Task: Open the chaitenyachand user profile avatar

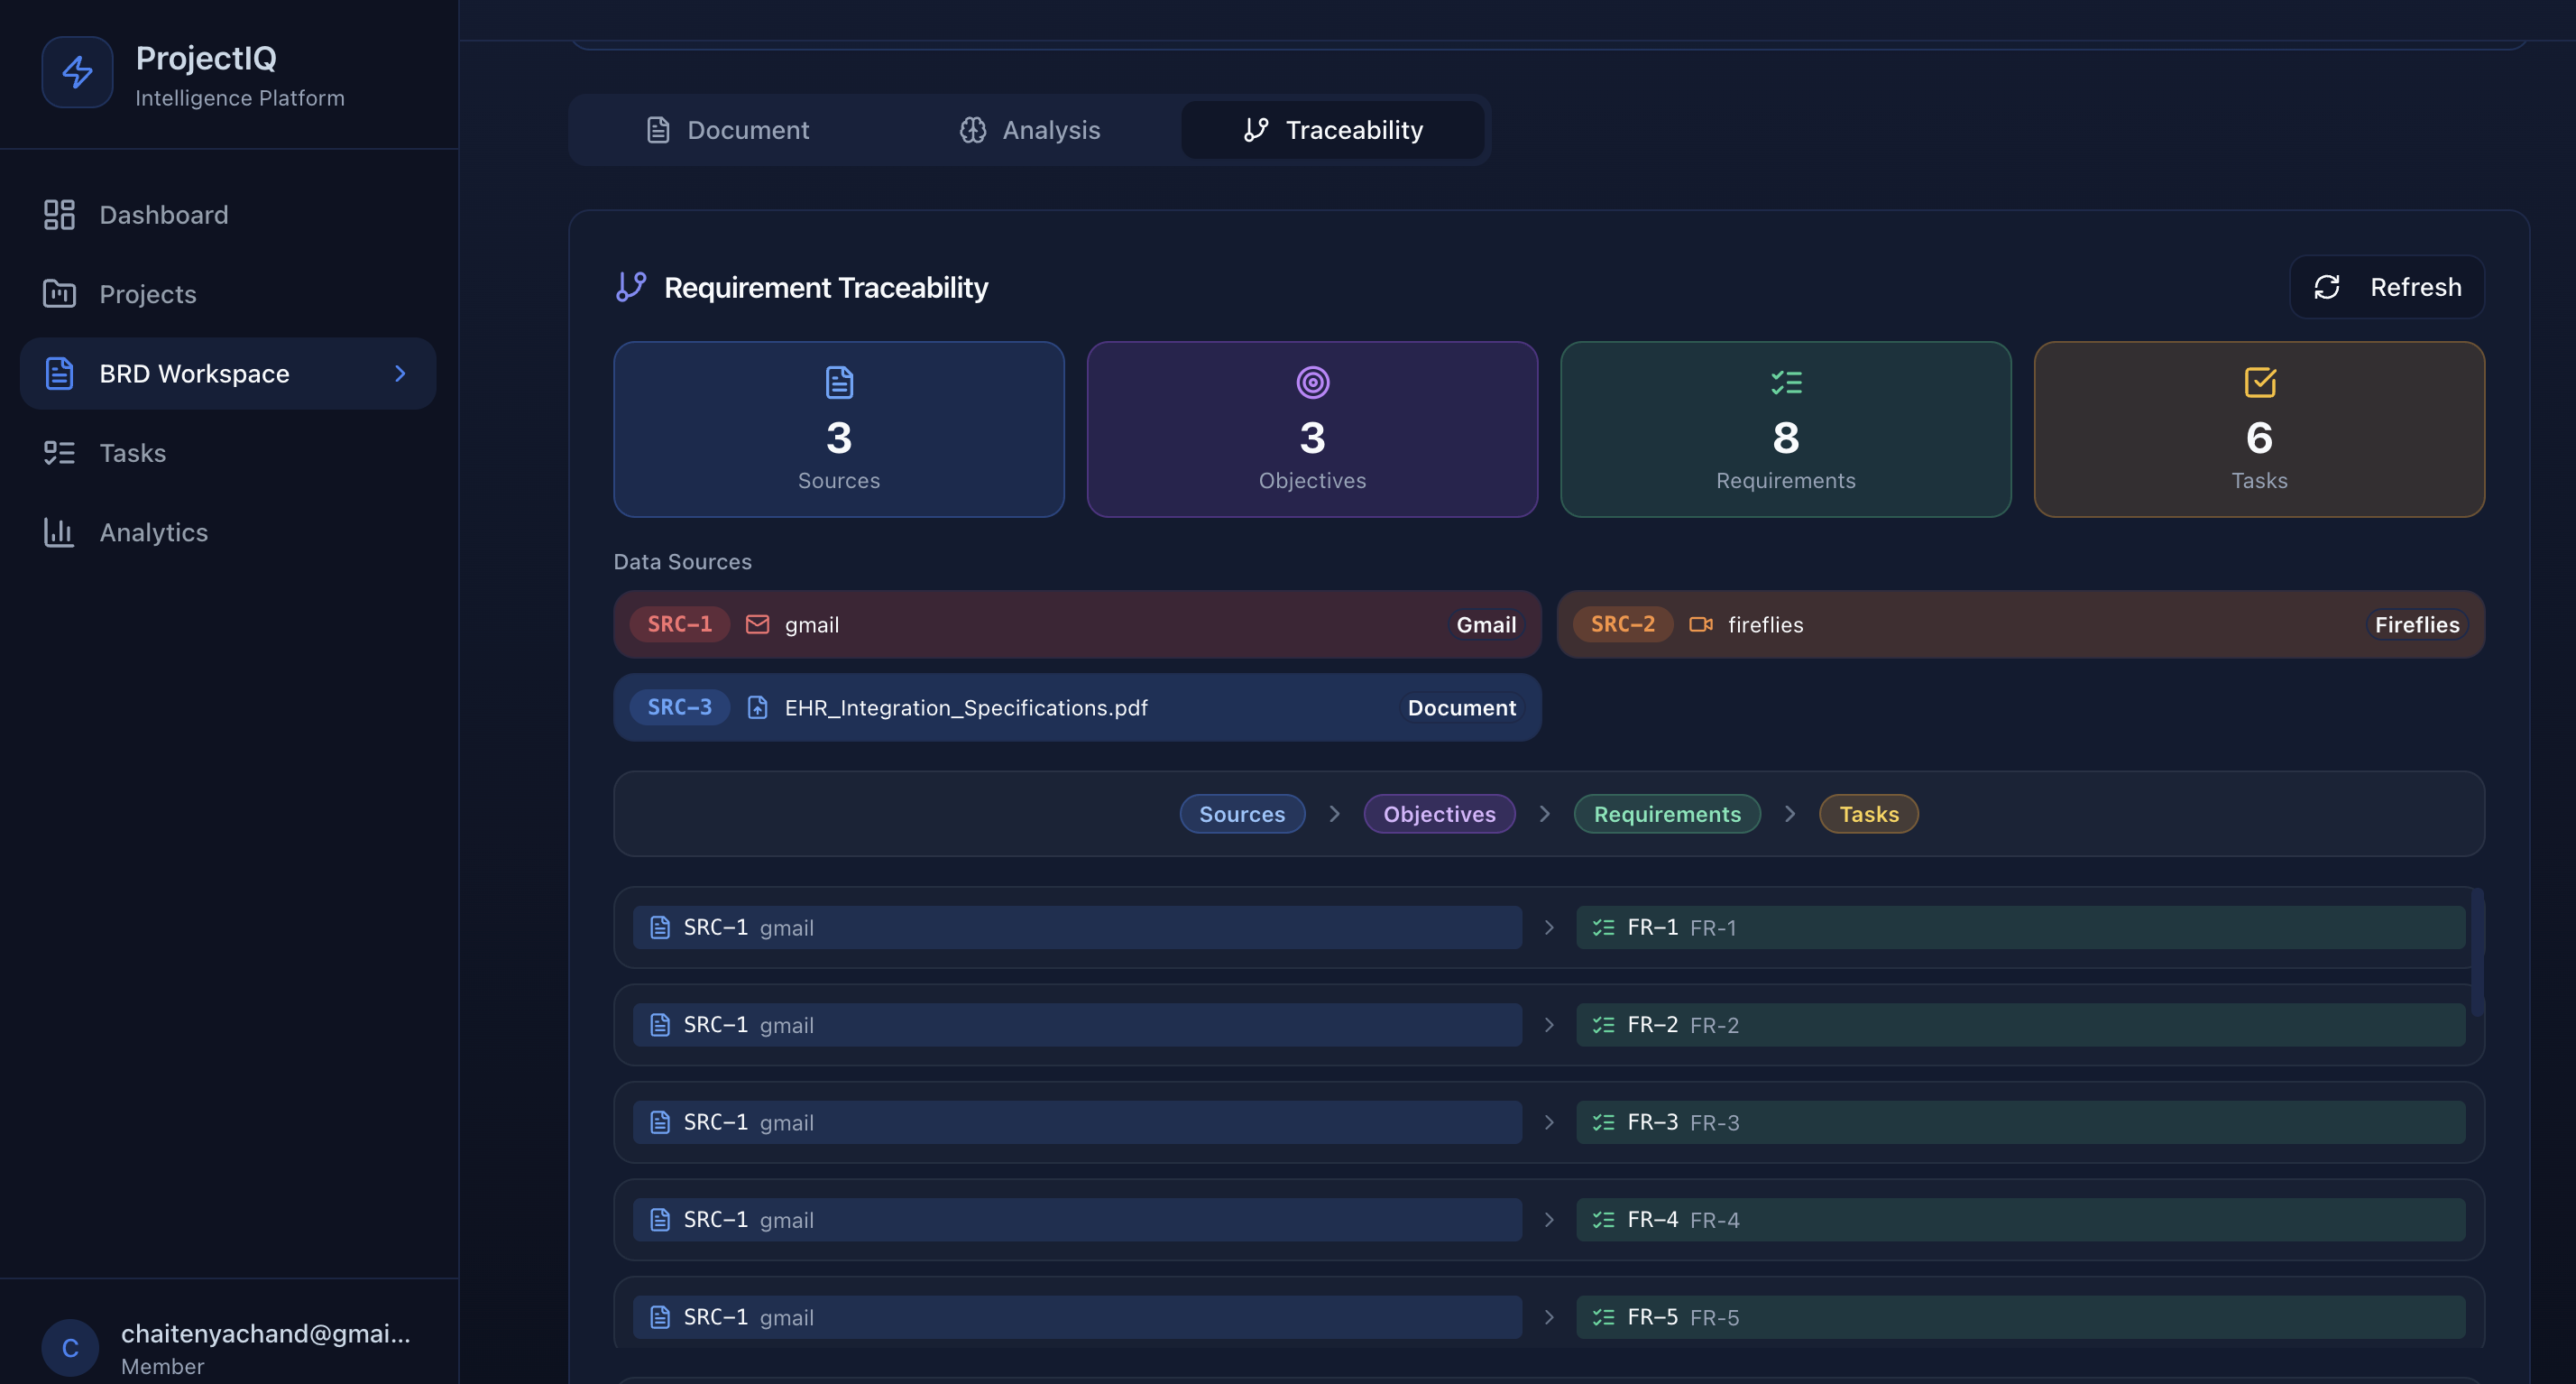Action: point(70,1347)
